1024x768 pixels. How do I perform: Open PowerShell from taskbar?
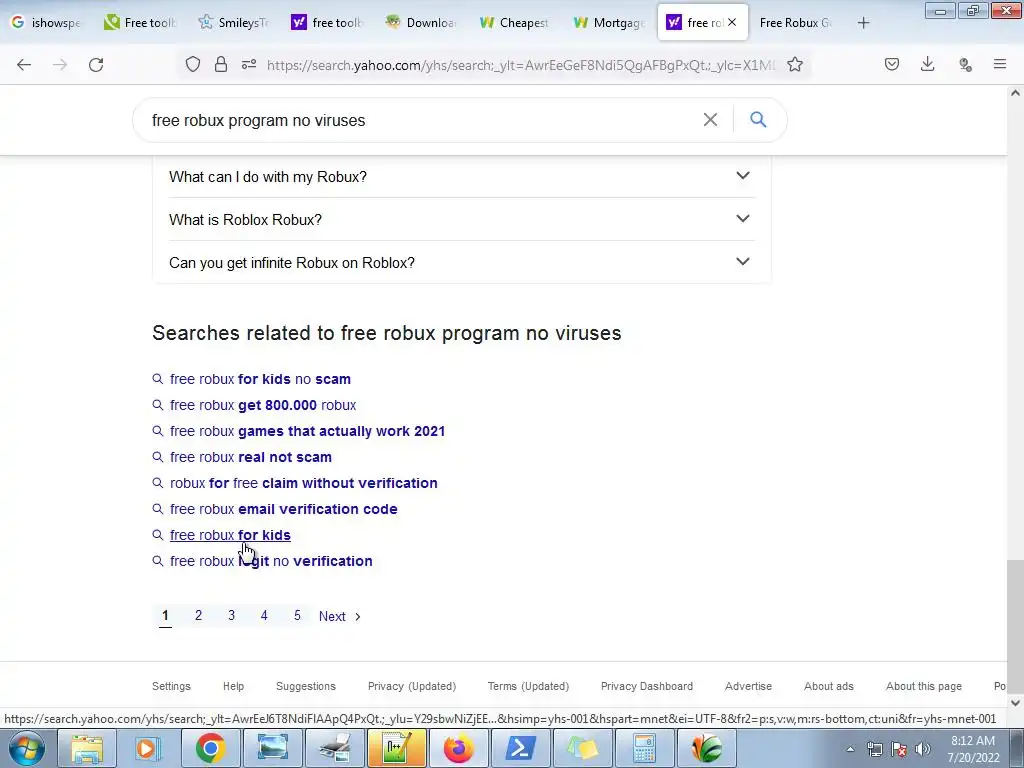pyautogui.click(x=520, y=748)
